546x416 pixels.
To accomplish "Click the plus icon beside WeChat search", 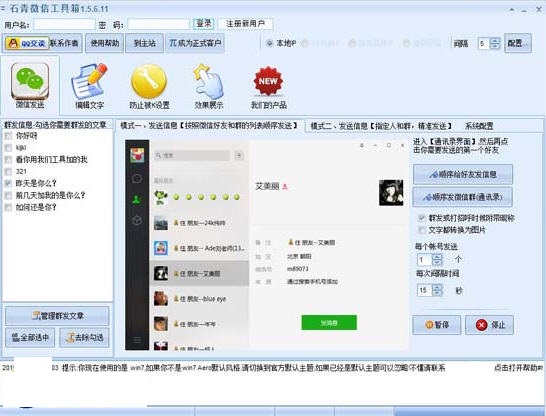I will tap(239, 155).
